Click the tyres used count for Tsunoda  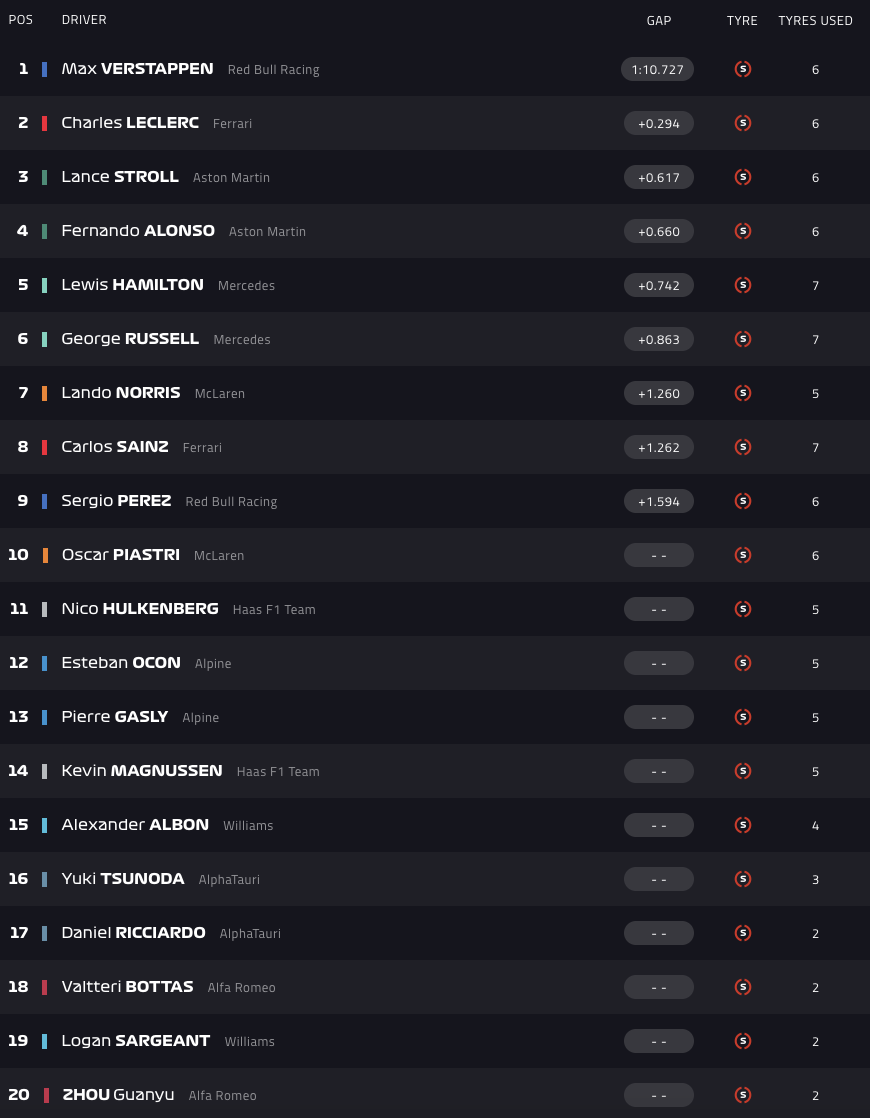(x=815, y=880)
